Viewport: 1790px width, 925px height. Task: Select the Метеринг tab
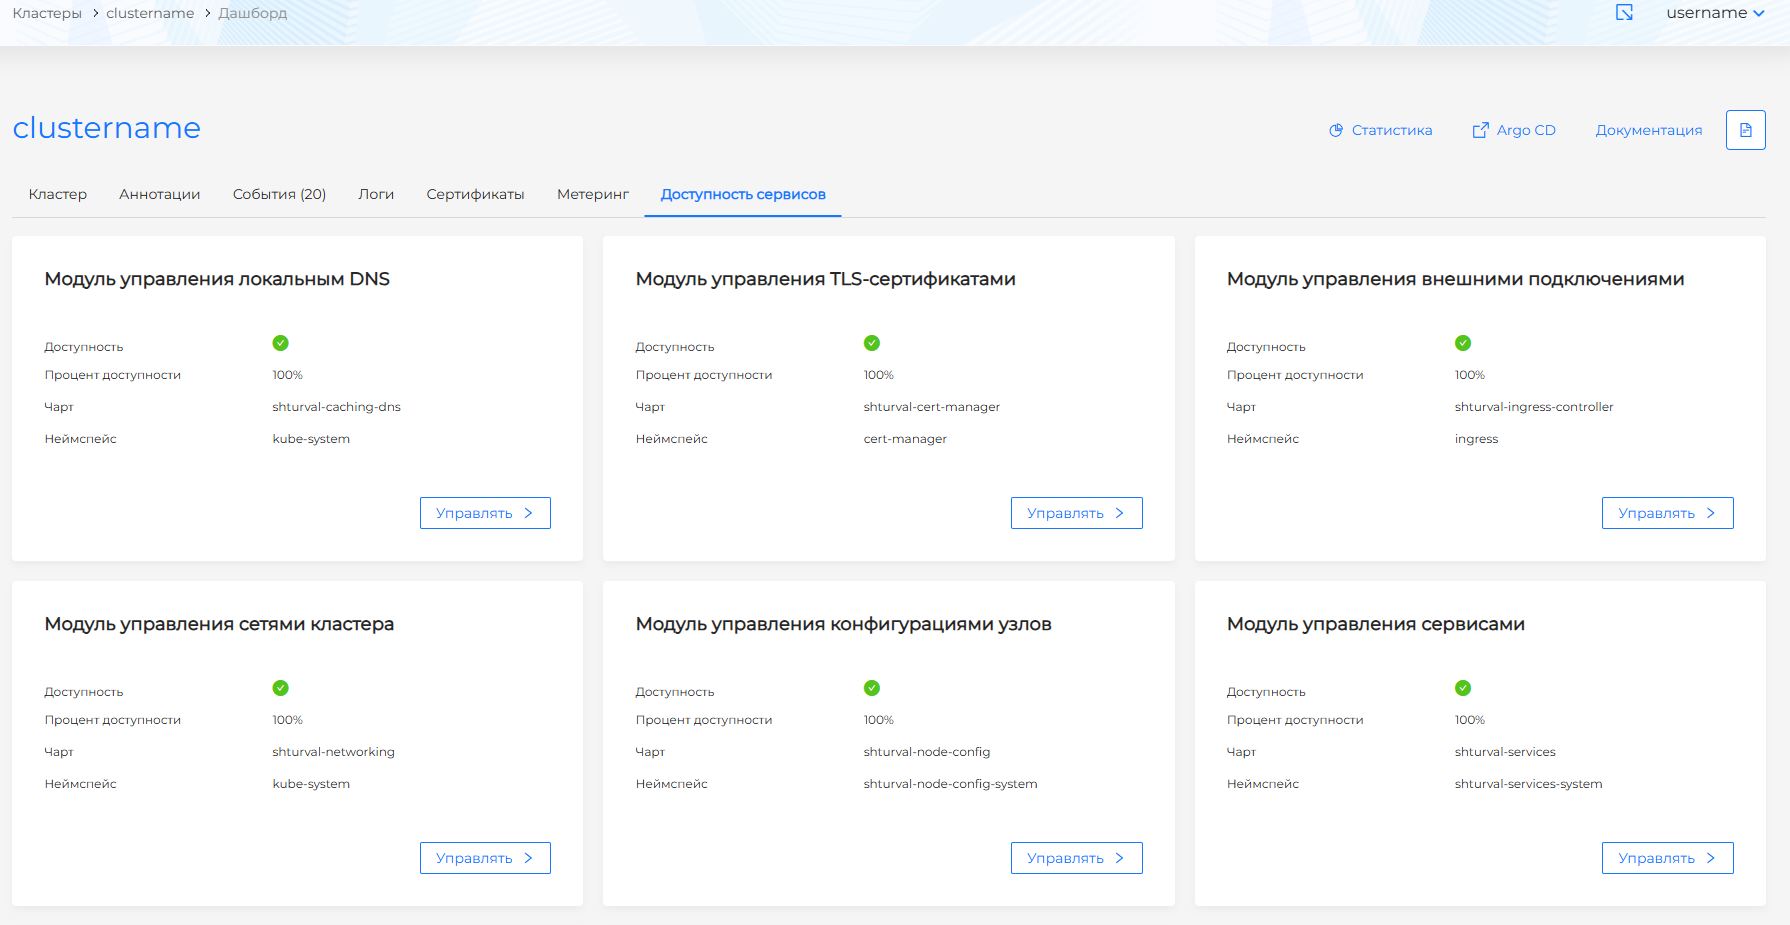pyautogui.click(x=592, y=194)
